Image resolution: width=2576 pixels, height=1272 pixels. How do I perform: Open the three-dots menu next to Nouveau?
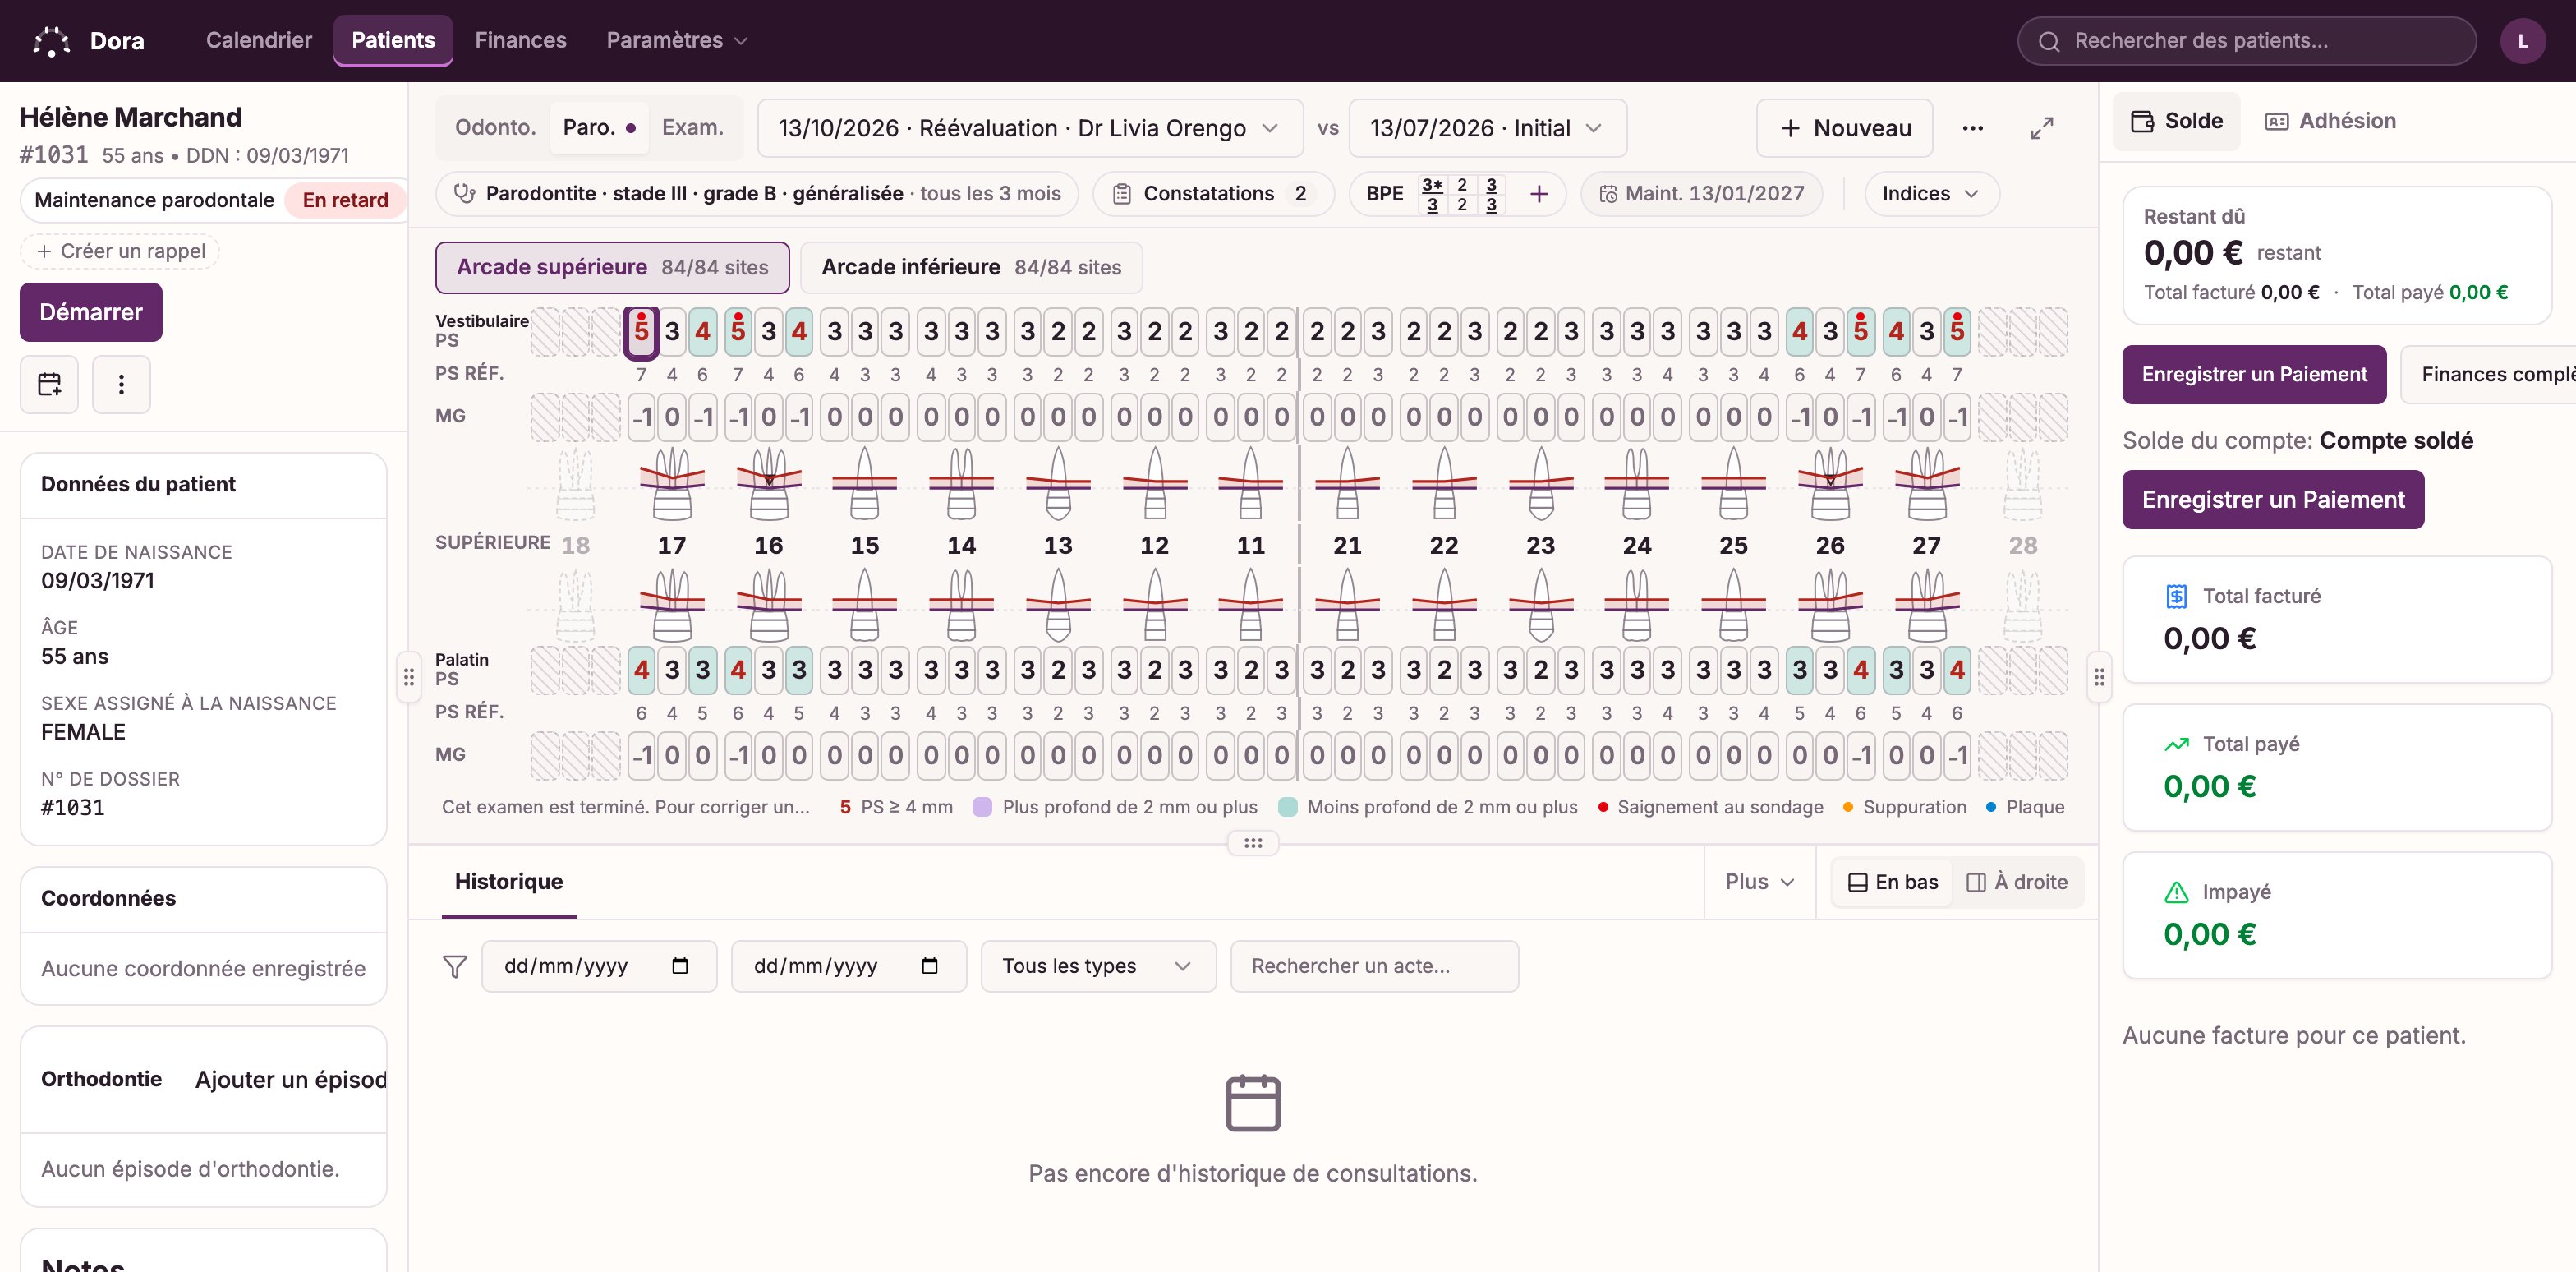pos(1972,128)
